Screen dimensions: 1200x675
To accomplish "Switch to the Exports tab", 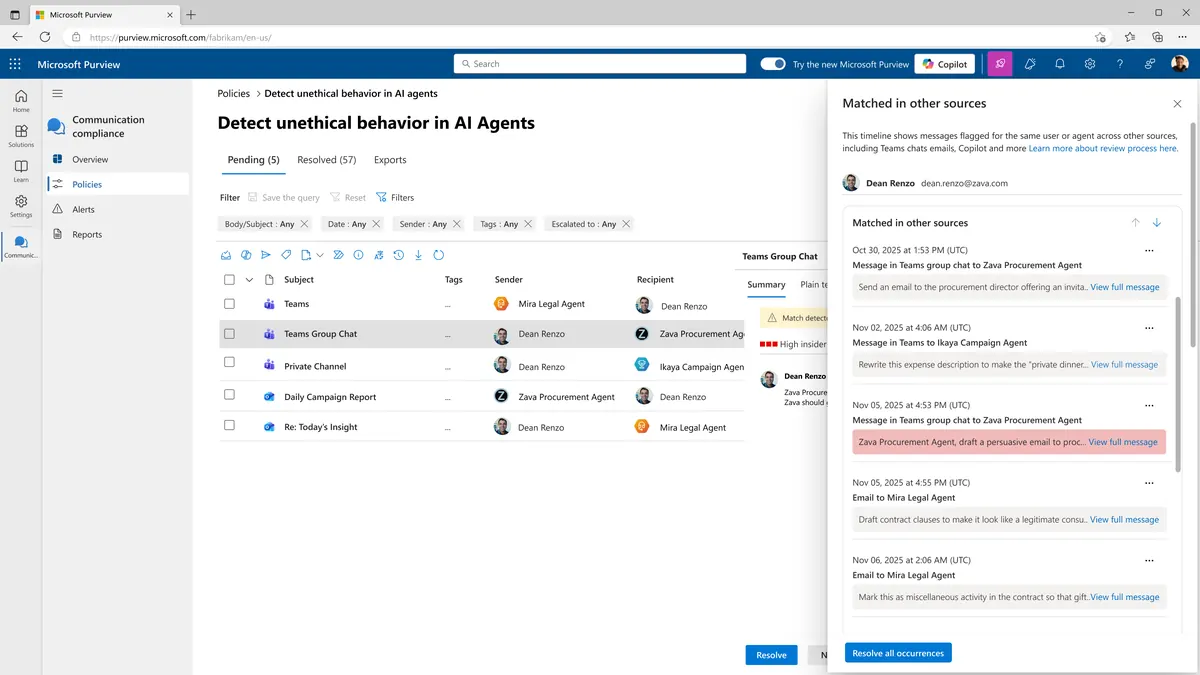I will [390, 160].
